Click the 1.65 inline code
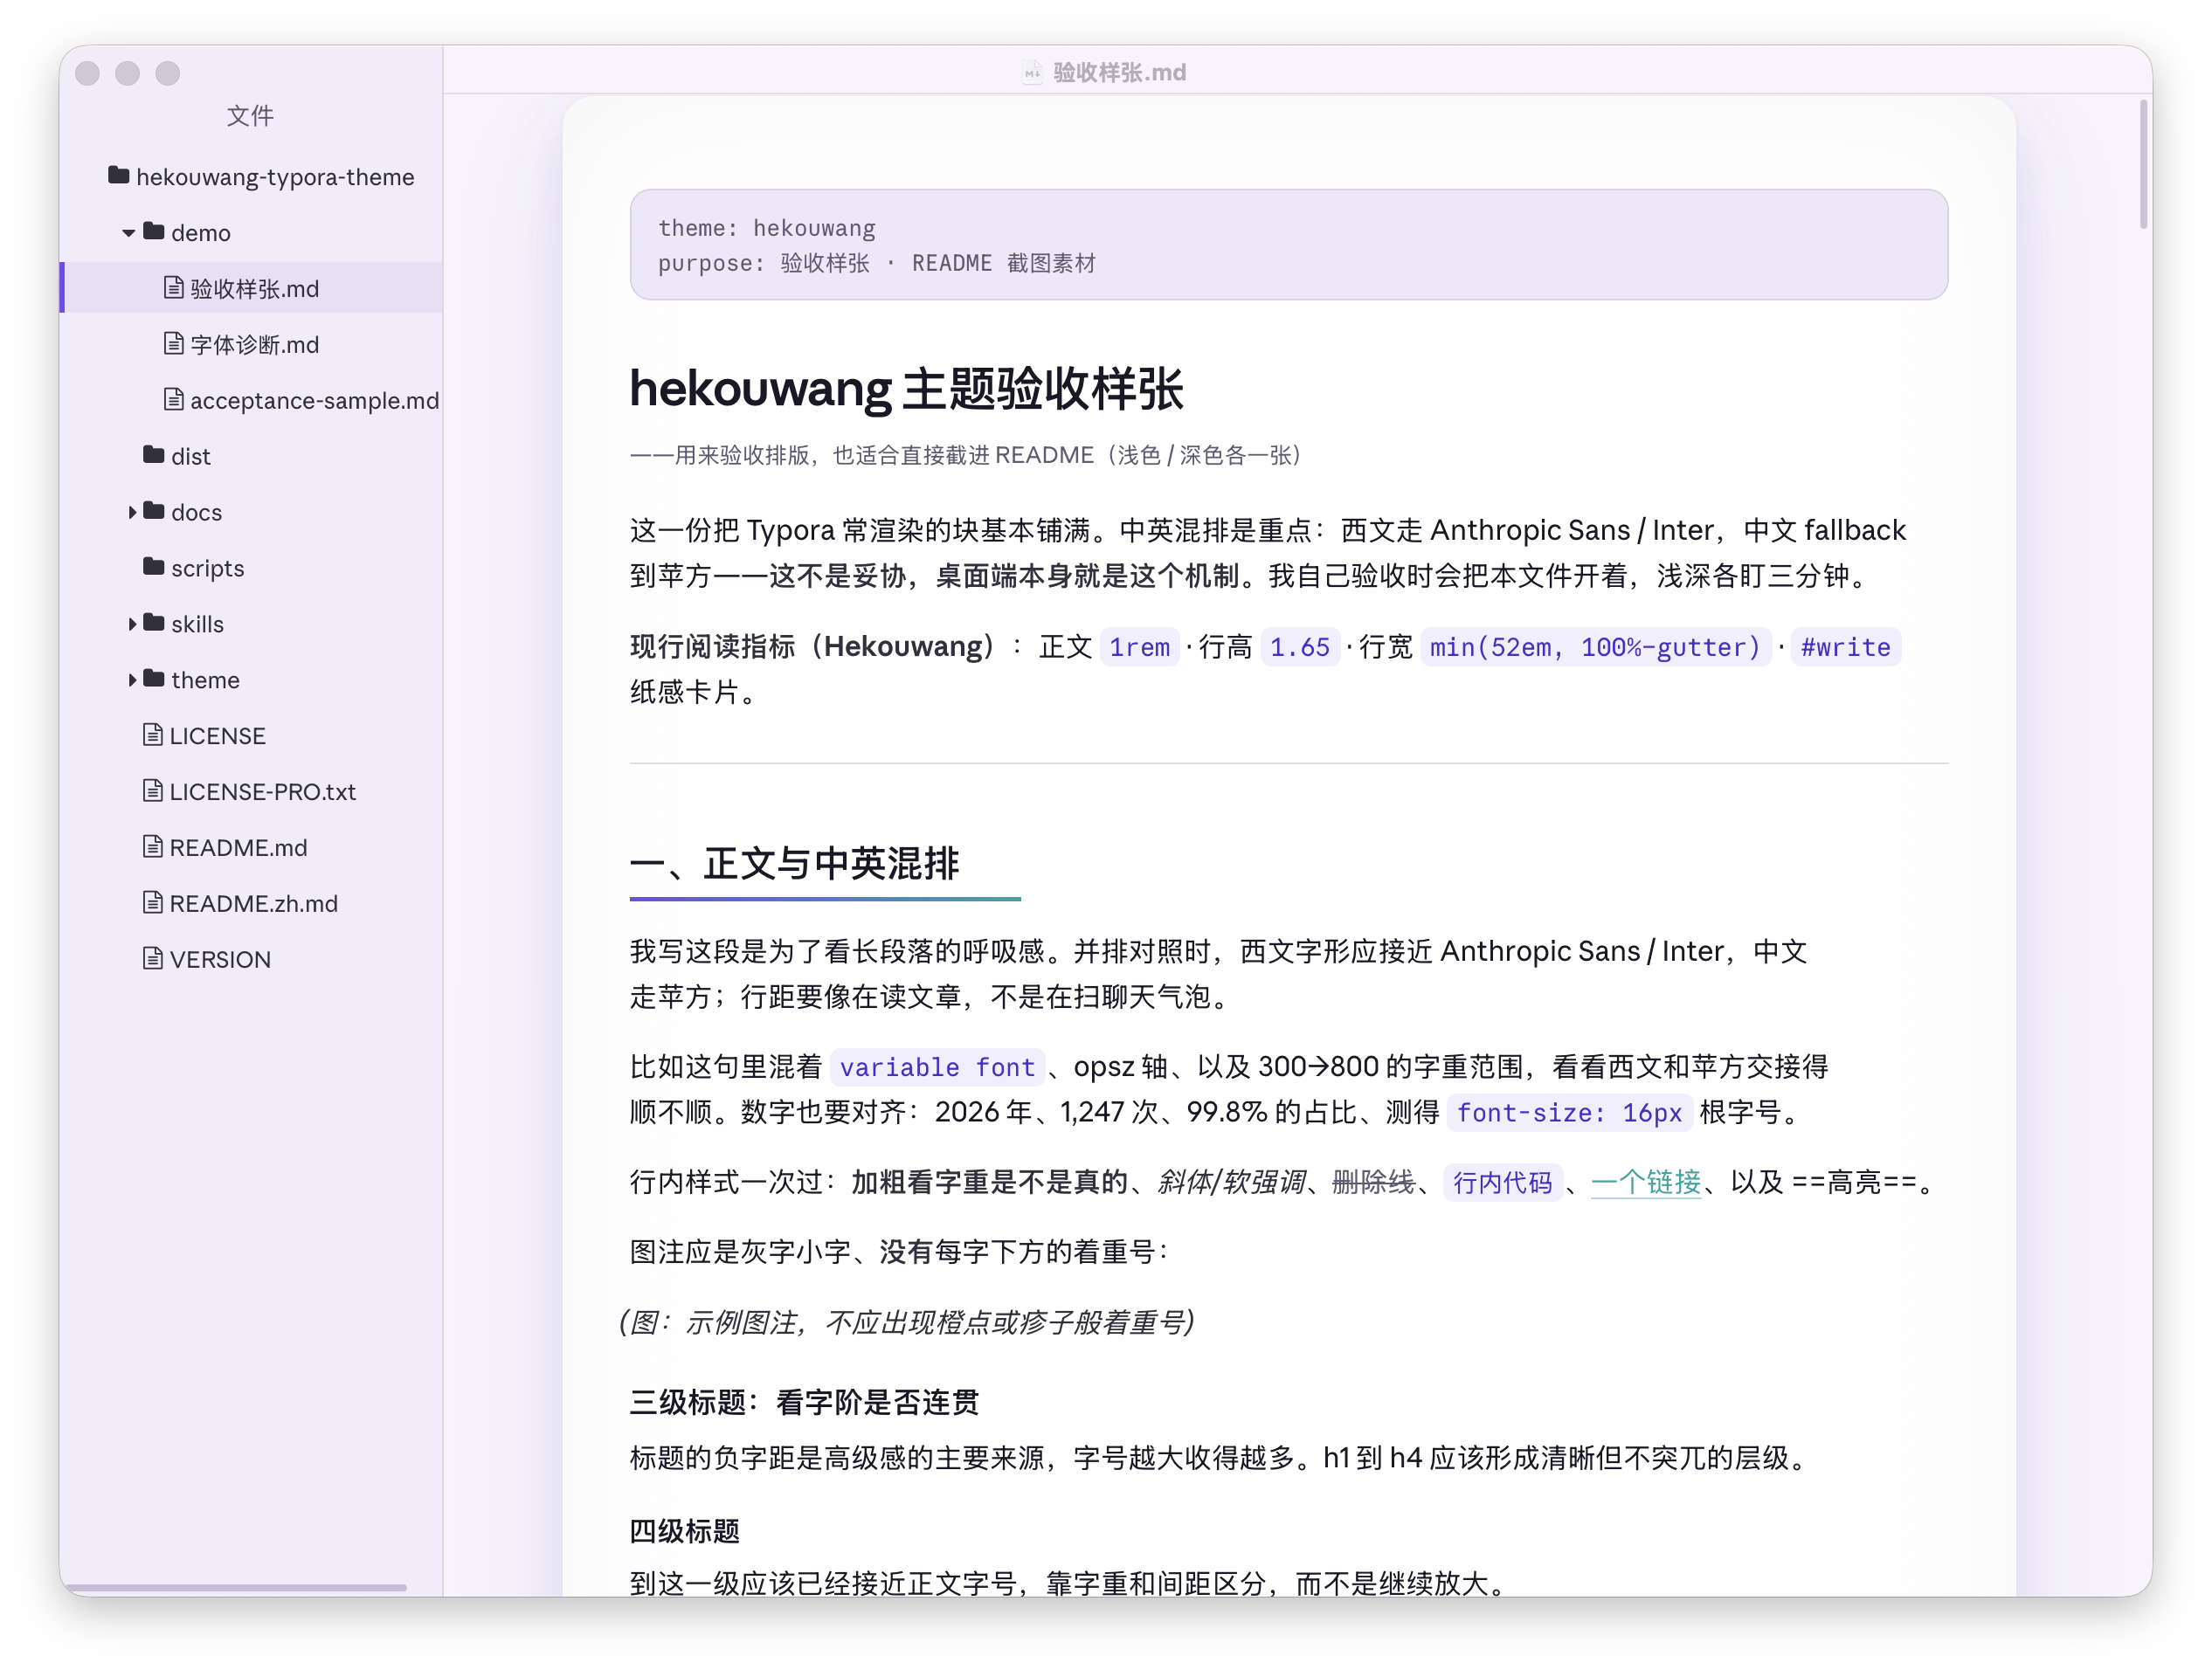 pyautogui.click(x=1299, y=647)
